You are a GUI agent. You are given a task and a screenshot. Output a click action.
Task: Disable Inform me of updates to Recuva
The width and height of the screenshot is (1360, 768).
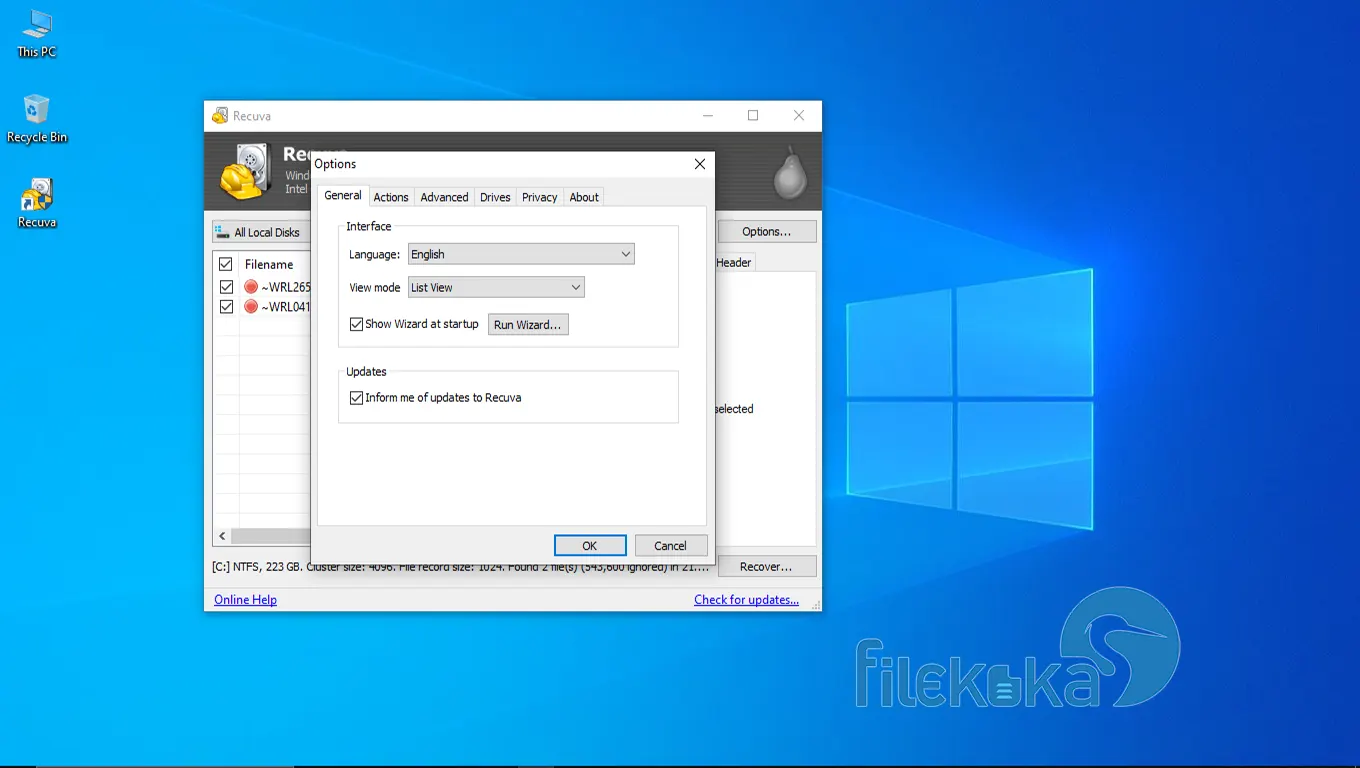356,398
